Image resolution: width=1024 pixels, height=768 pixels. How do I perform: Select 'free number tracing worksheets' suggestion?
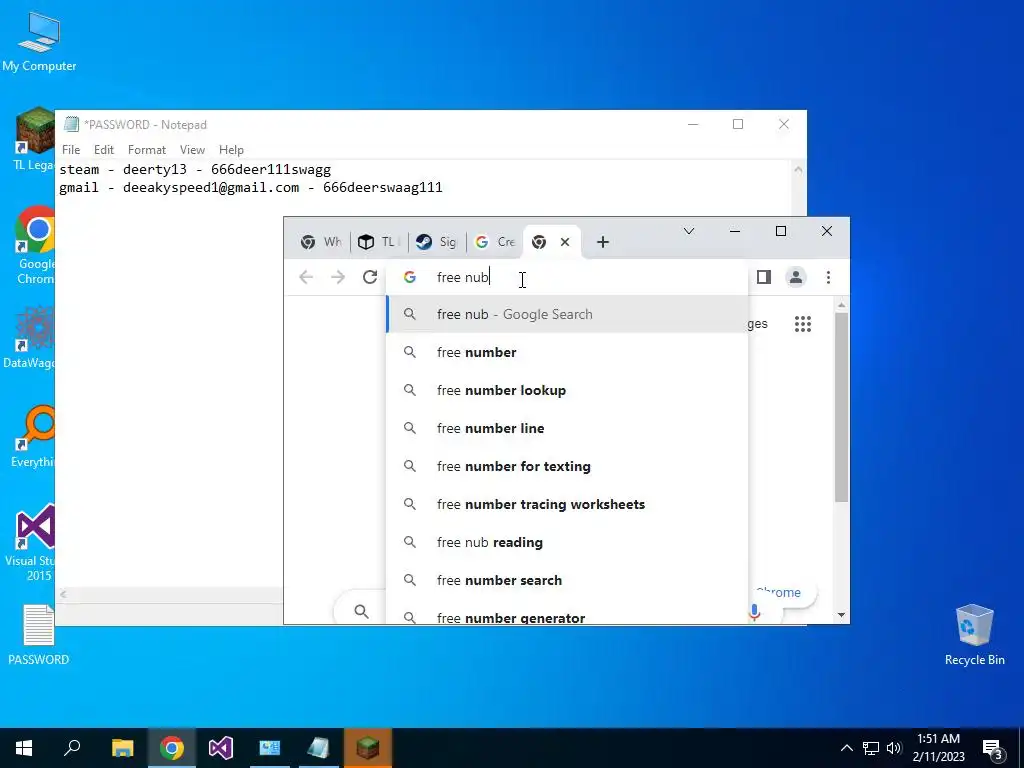567,504
